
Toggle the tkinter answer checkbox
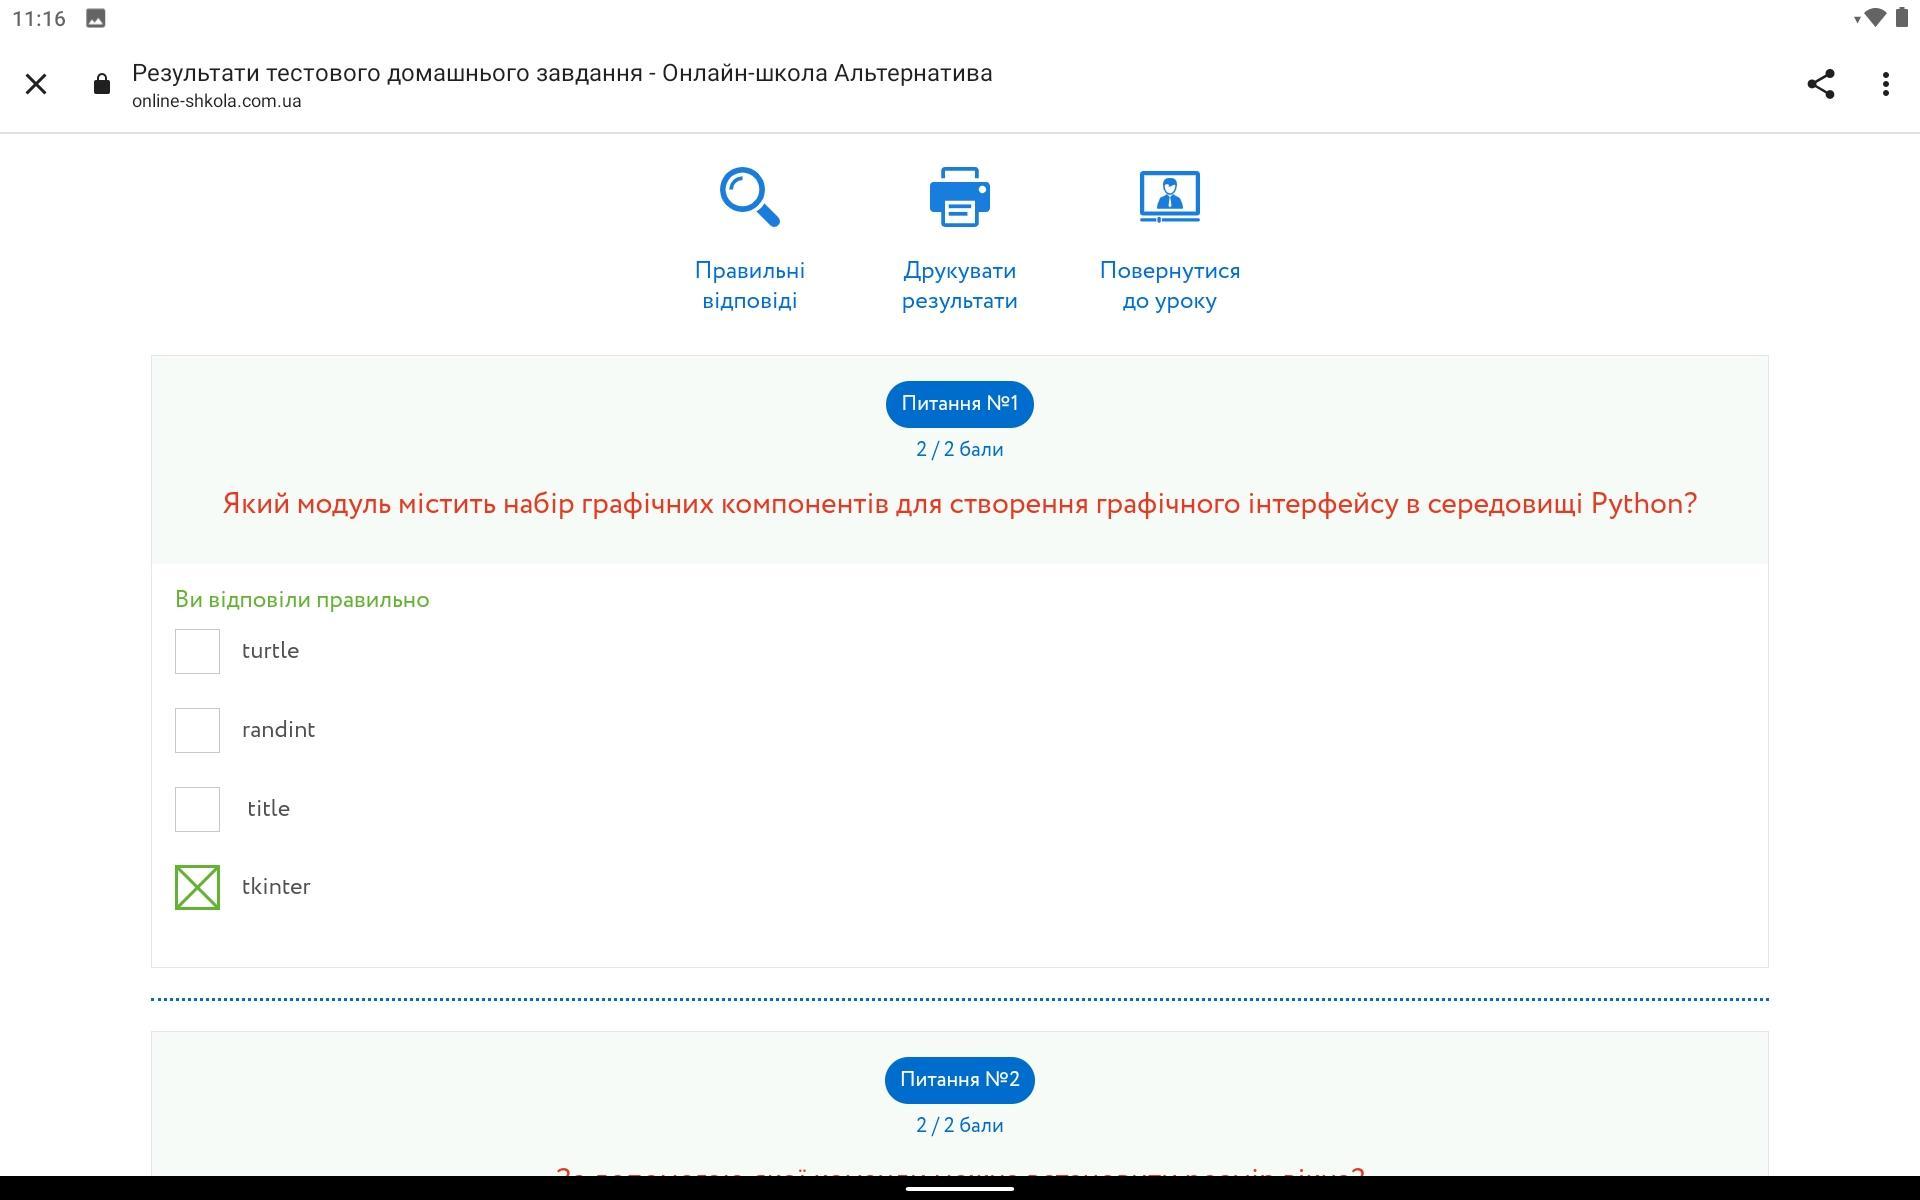[x=197, y=888]
